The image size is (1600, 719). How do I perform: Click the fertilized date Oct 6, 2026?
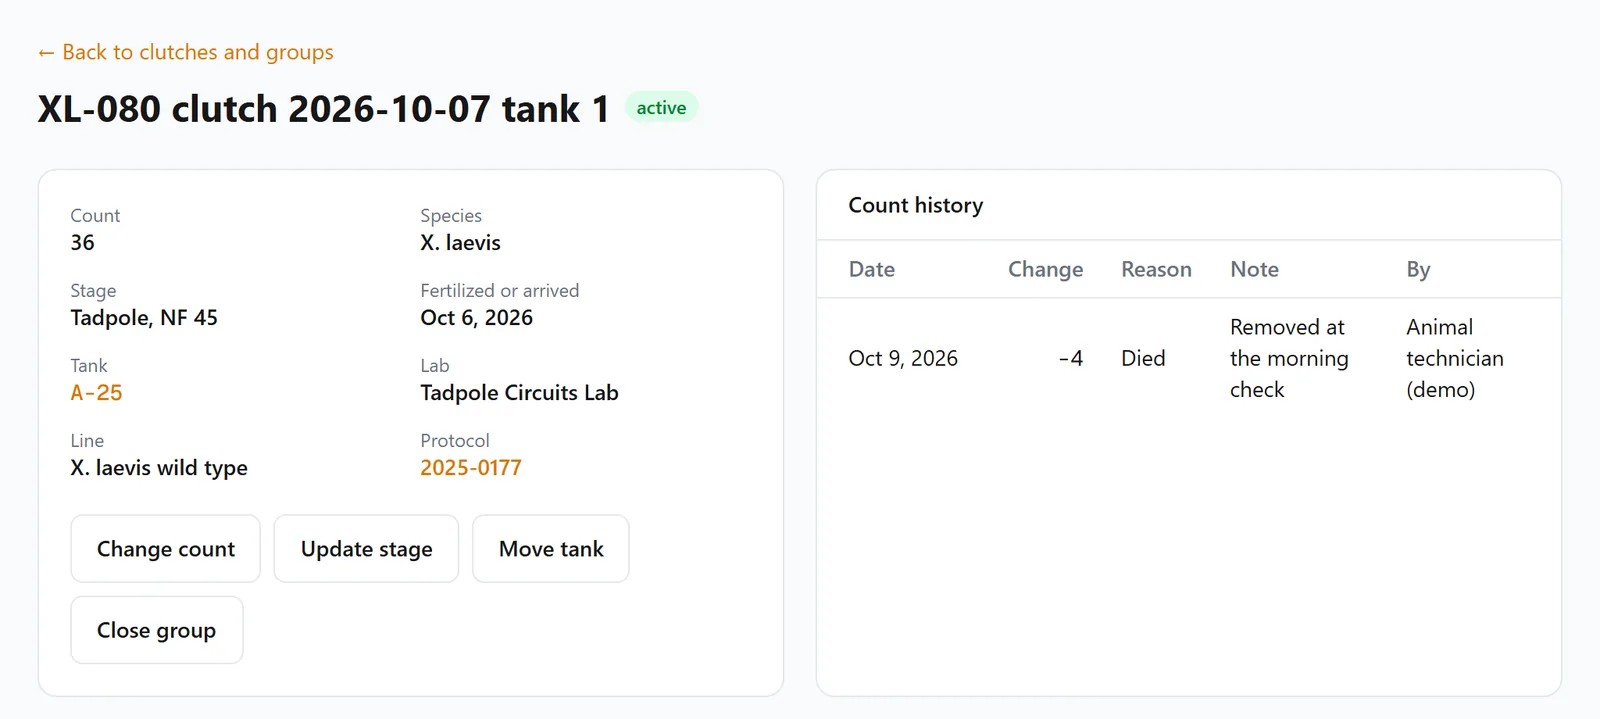point(476,318)
